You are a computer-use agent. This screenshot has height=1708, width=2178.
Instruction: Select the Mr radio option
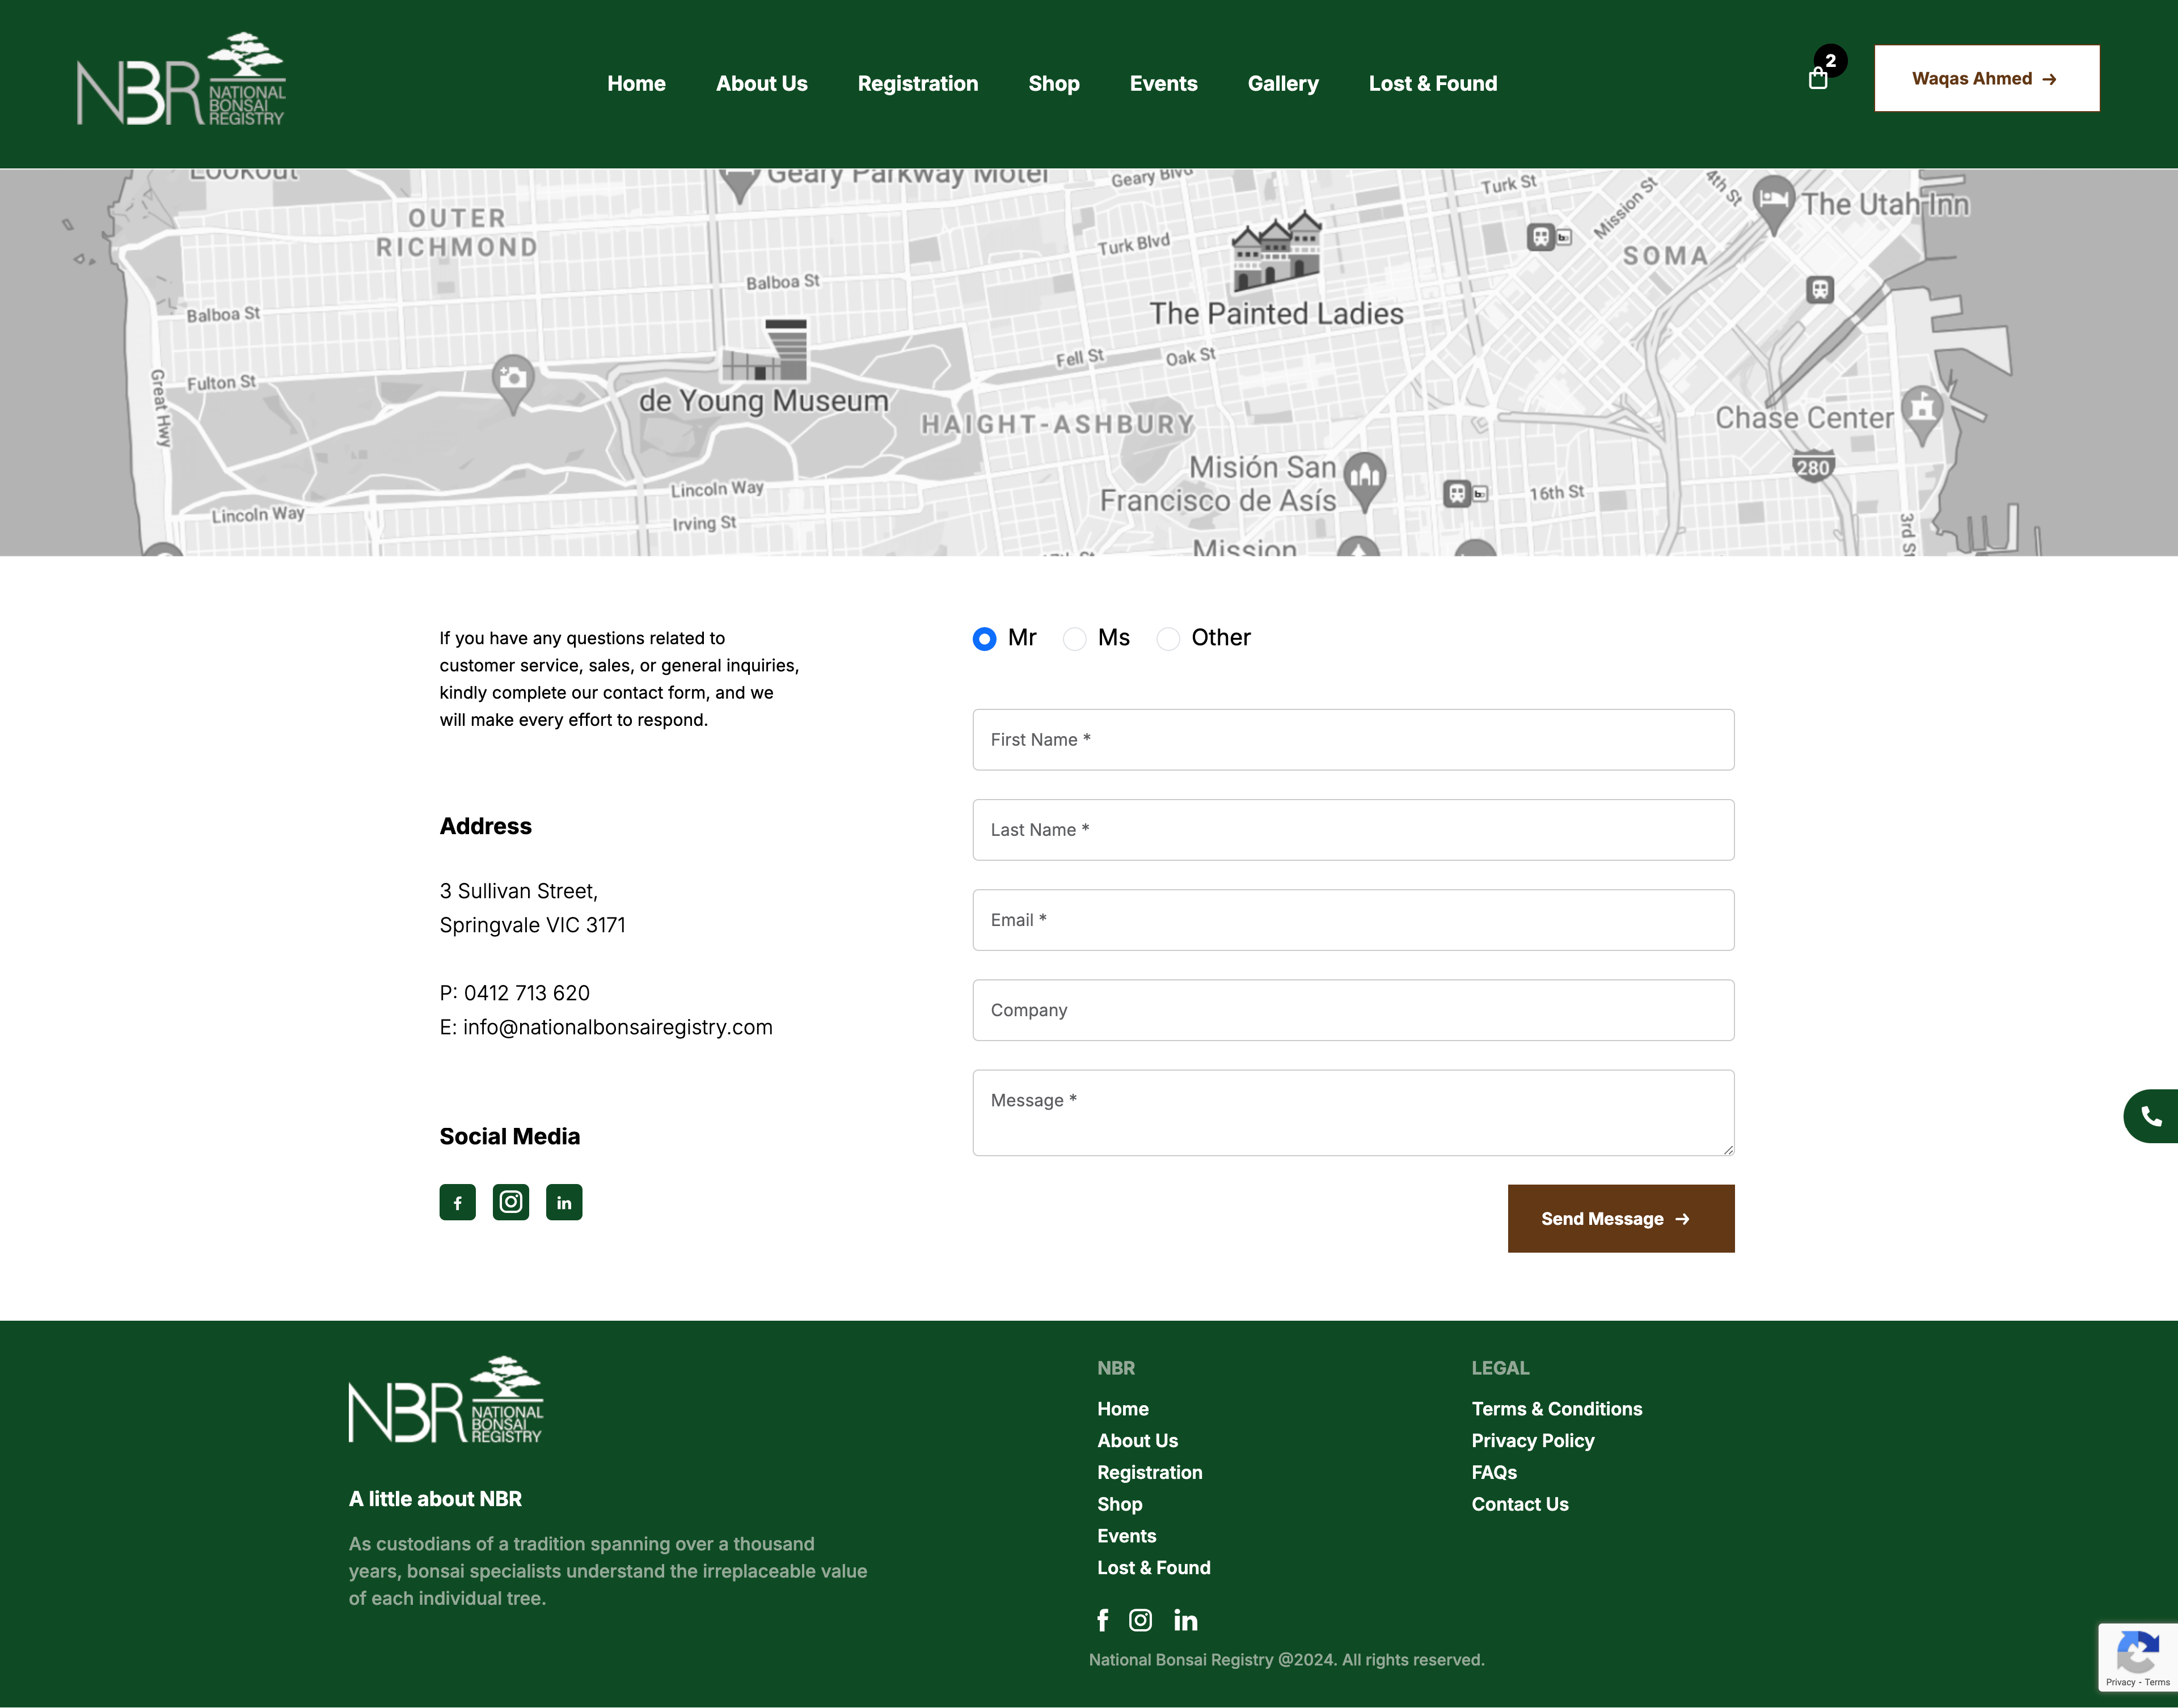click(x=984, y=639)
